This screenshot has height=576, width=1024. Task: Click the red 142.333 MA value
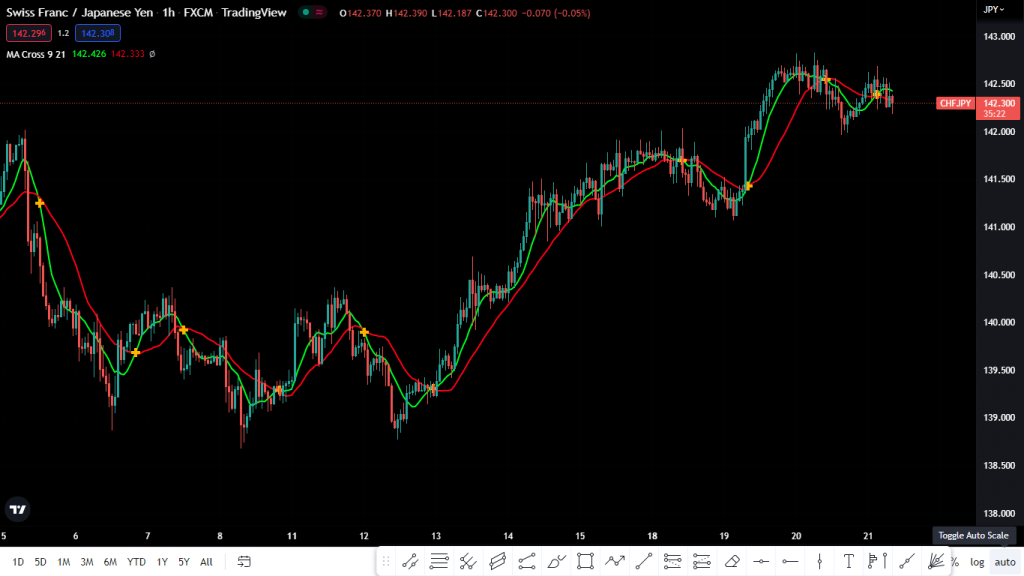click(x=127, y=54)
